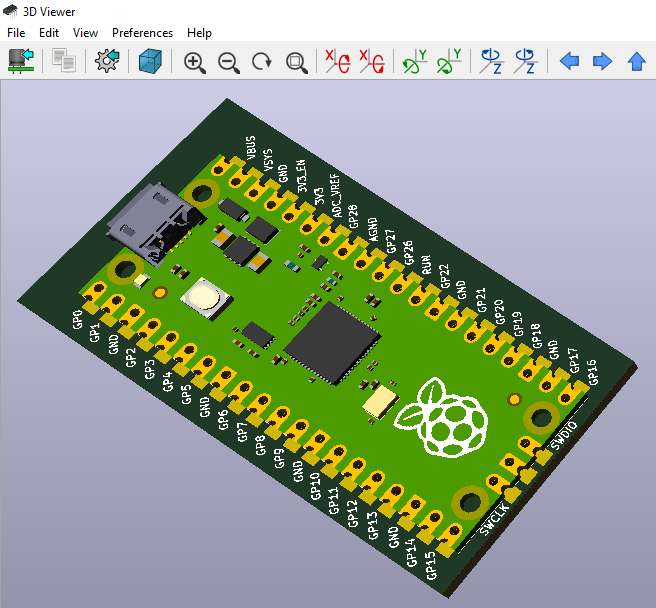Toggle the raytracing render cube icon

[x=150, y=62]
